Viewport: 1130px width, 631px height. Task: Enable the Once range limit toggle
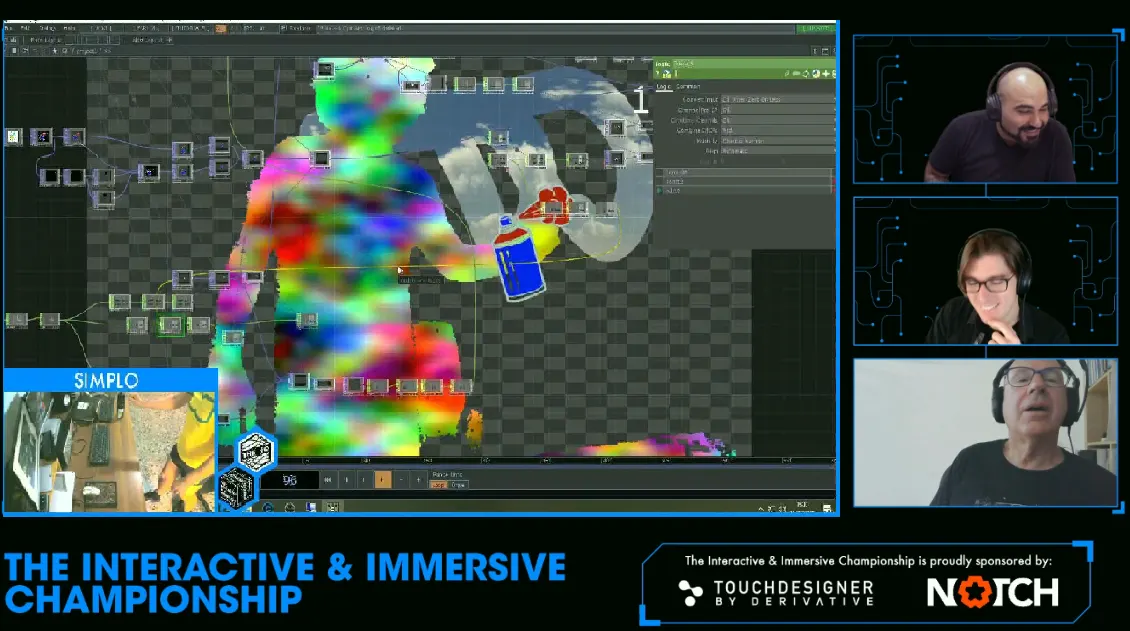458,485
